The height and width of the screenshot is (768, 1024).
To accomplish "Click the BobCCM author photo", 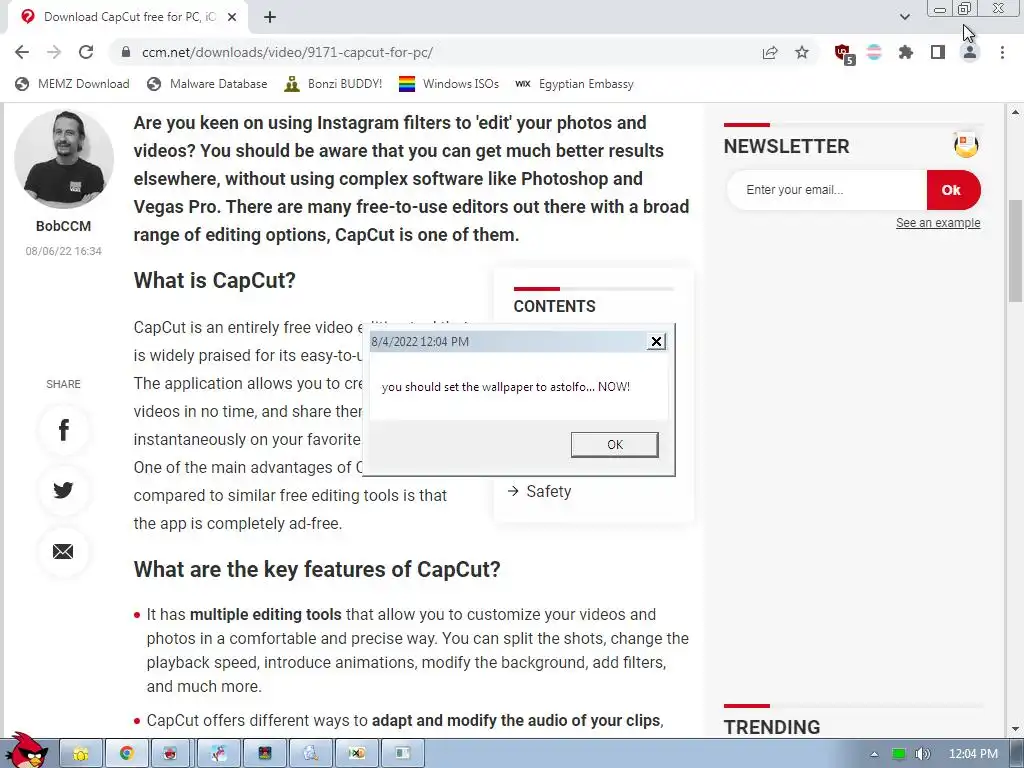I will click(x=64, y=159).
